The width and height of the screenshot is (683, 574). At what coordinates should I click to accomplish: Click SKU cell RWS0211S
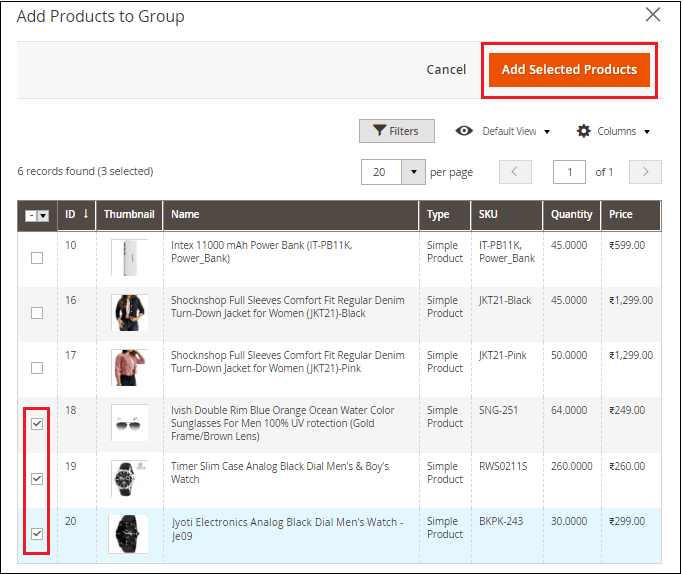(x=503, y=466)
